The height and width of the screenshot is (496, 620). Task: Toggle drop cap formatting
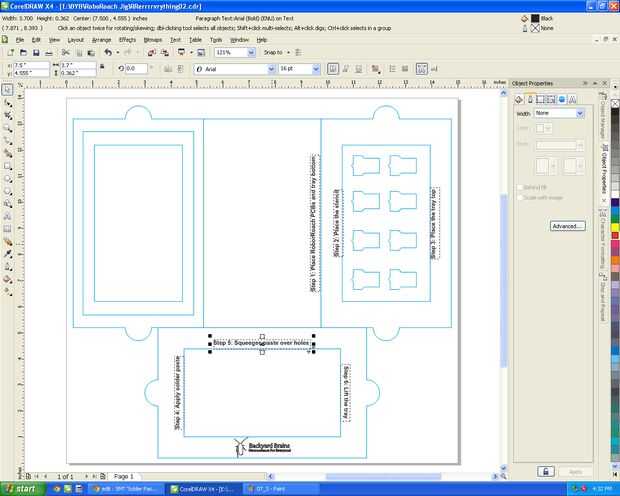[x=405, y=69]
